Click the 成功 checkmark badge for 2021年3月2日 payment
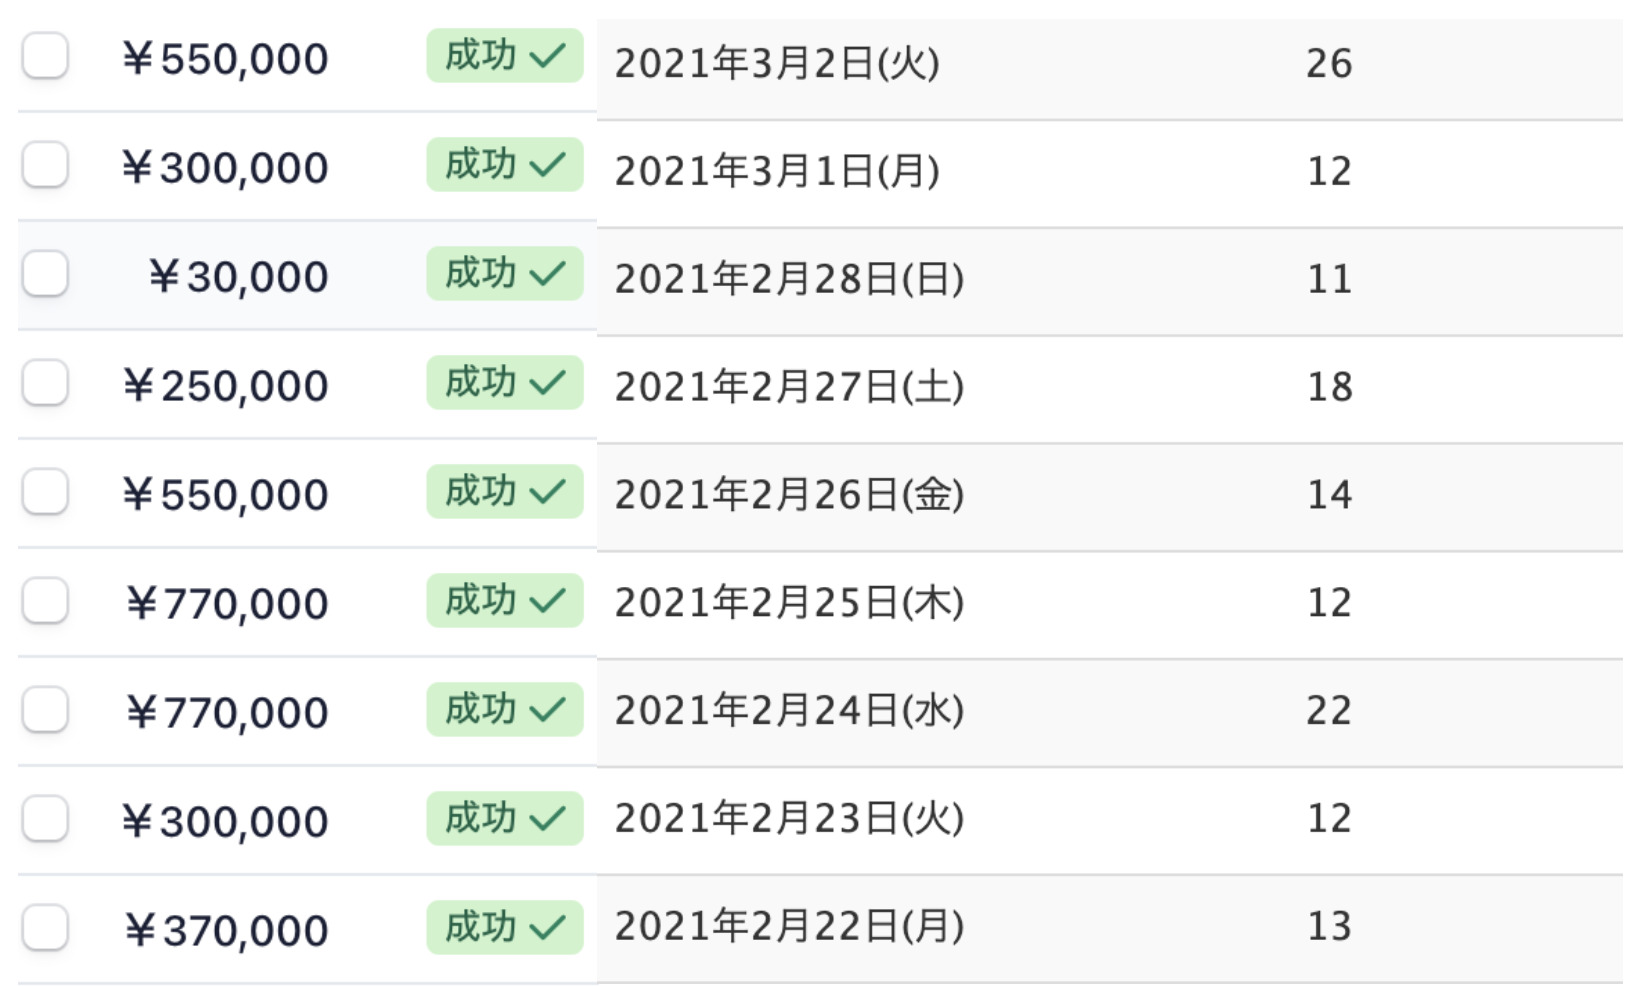1636x986 pixels. (505, 56)
